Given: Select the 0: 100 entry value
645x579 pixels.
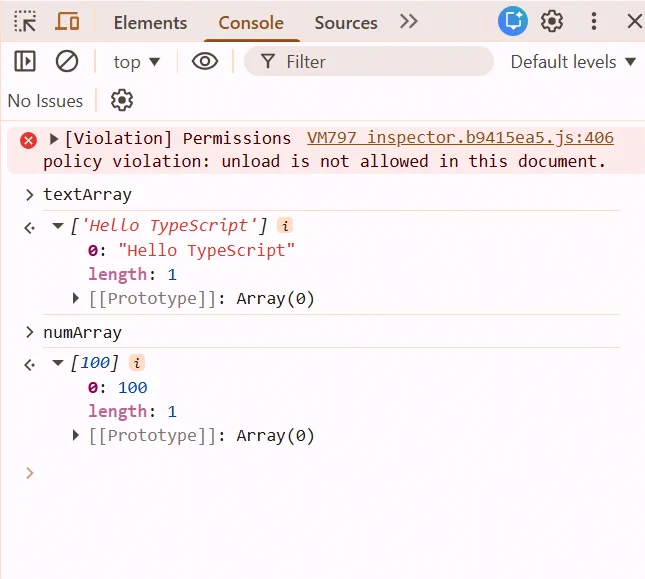Looking at the screenshot, I should point(132,387).
